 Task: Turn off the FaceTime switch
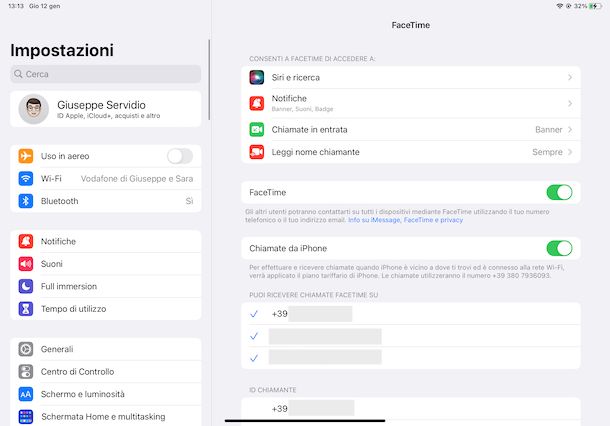pyautogui.click(x=559, y=193)
